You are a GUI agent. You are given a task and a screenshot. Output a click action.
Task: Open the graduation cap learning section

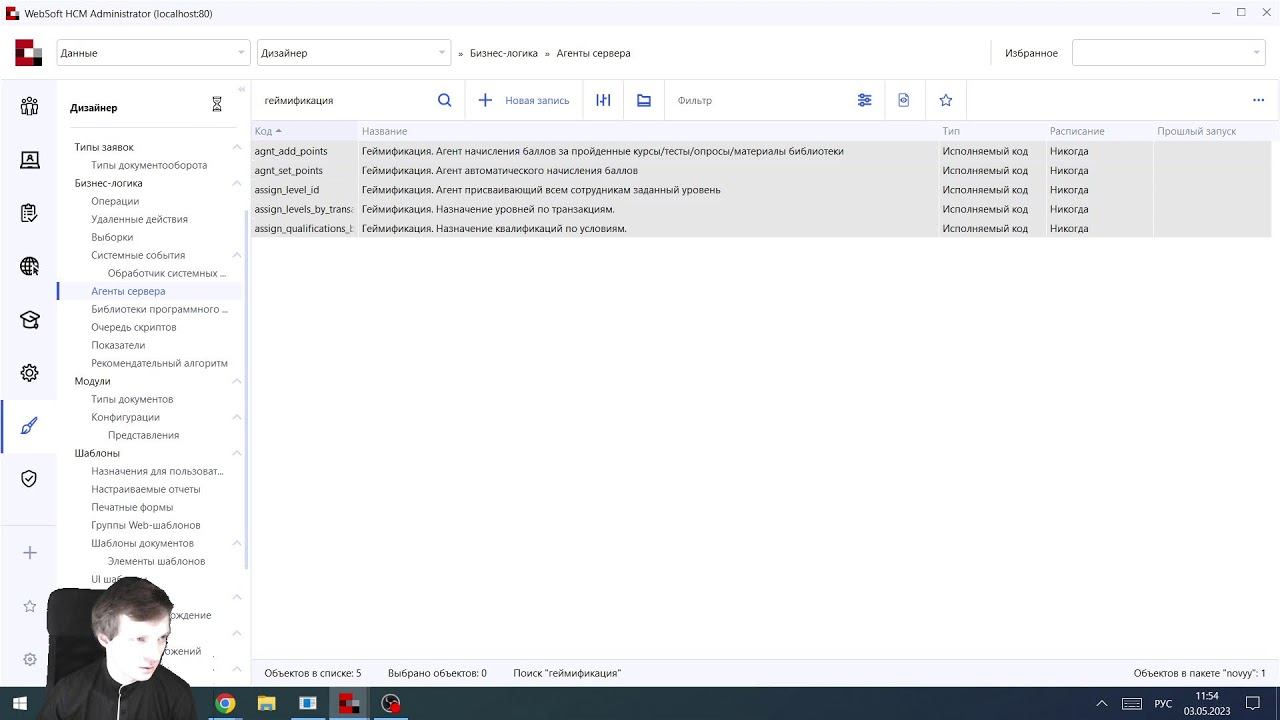29,320
